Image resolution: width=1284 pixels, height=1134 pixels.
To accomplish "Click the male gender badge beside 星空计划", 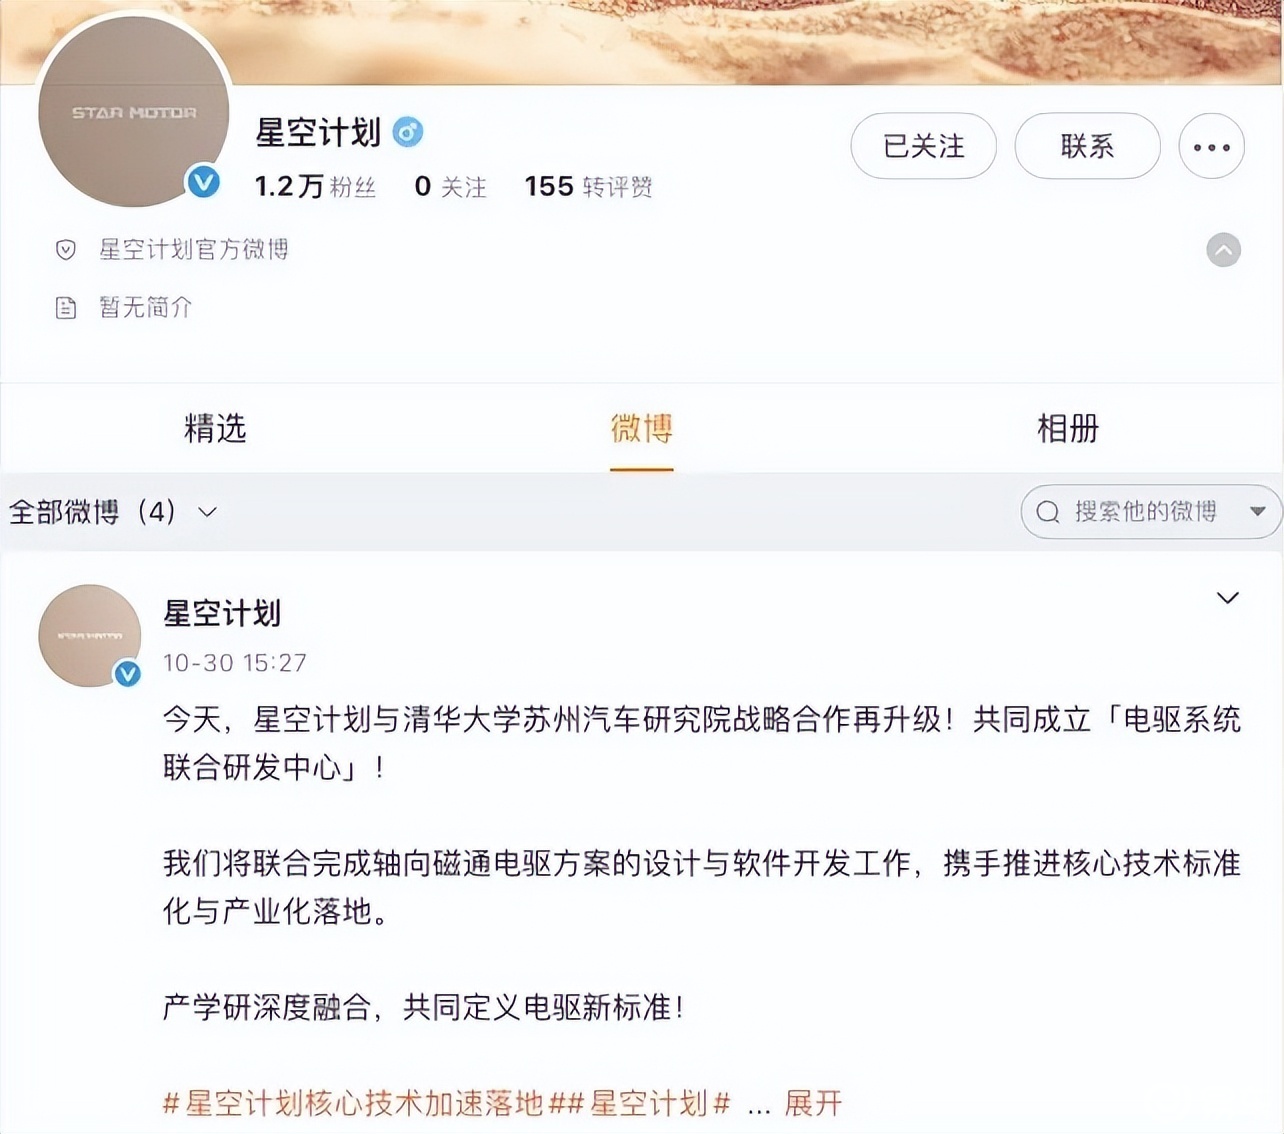I will tap(408, 132).
